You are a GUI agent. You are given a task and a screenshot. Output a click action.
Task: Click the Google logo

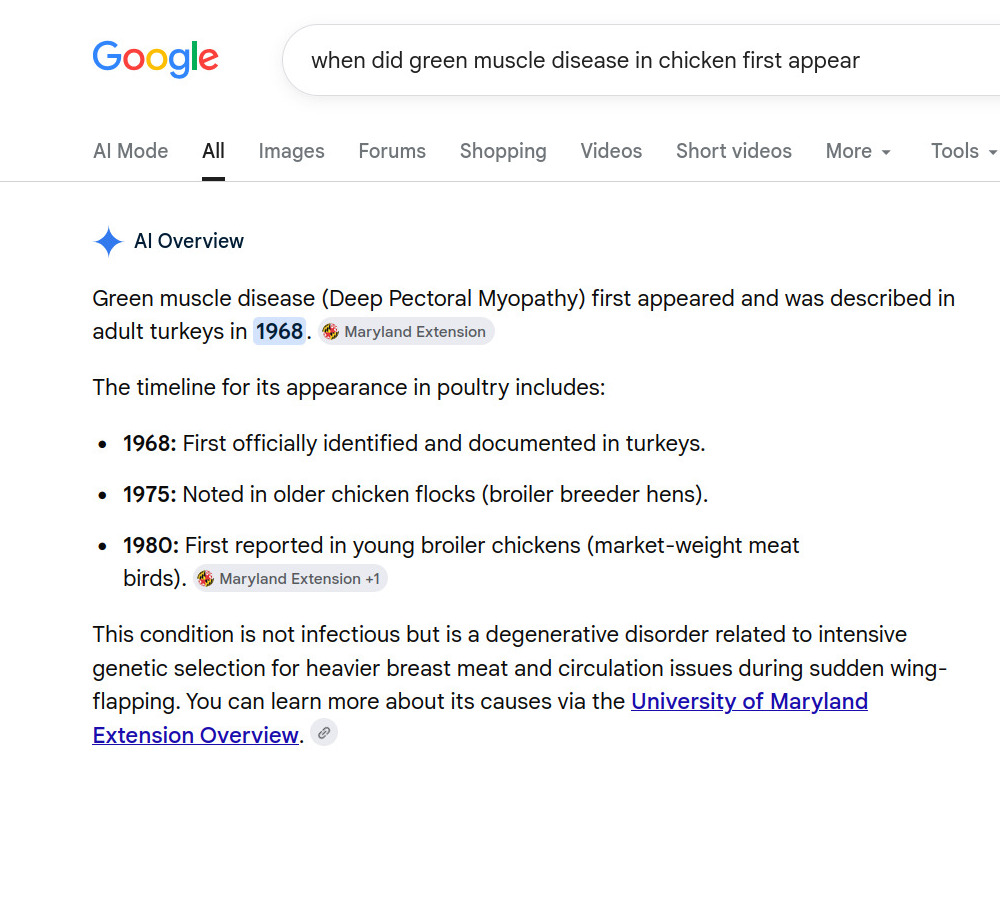point(156,59)
